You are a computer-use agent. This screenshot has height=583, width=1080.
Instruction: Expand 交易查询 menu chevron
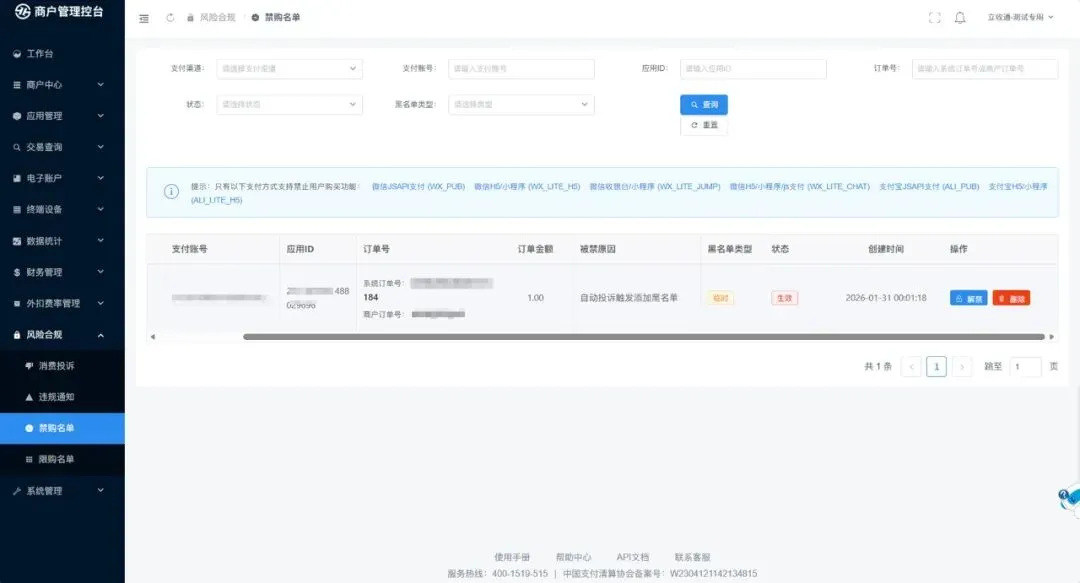[x=101, y=147]
